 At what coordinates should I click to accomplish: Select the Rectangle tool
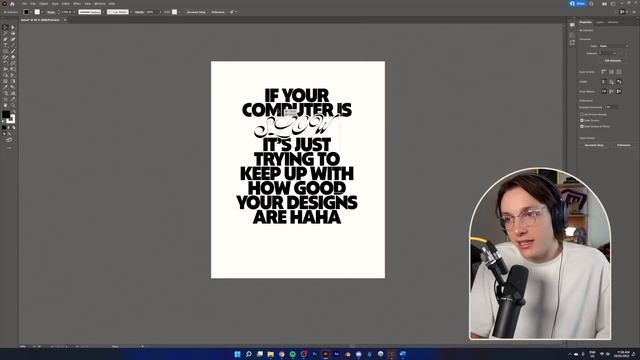click(5, 51)
